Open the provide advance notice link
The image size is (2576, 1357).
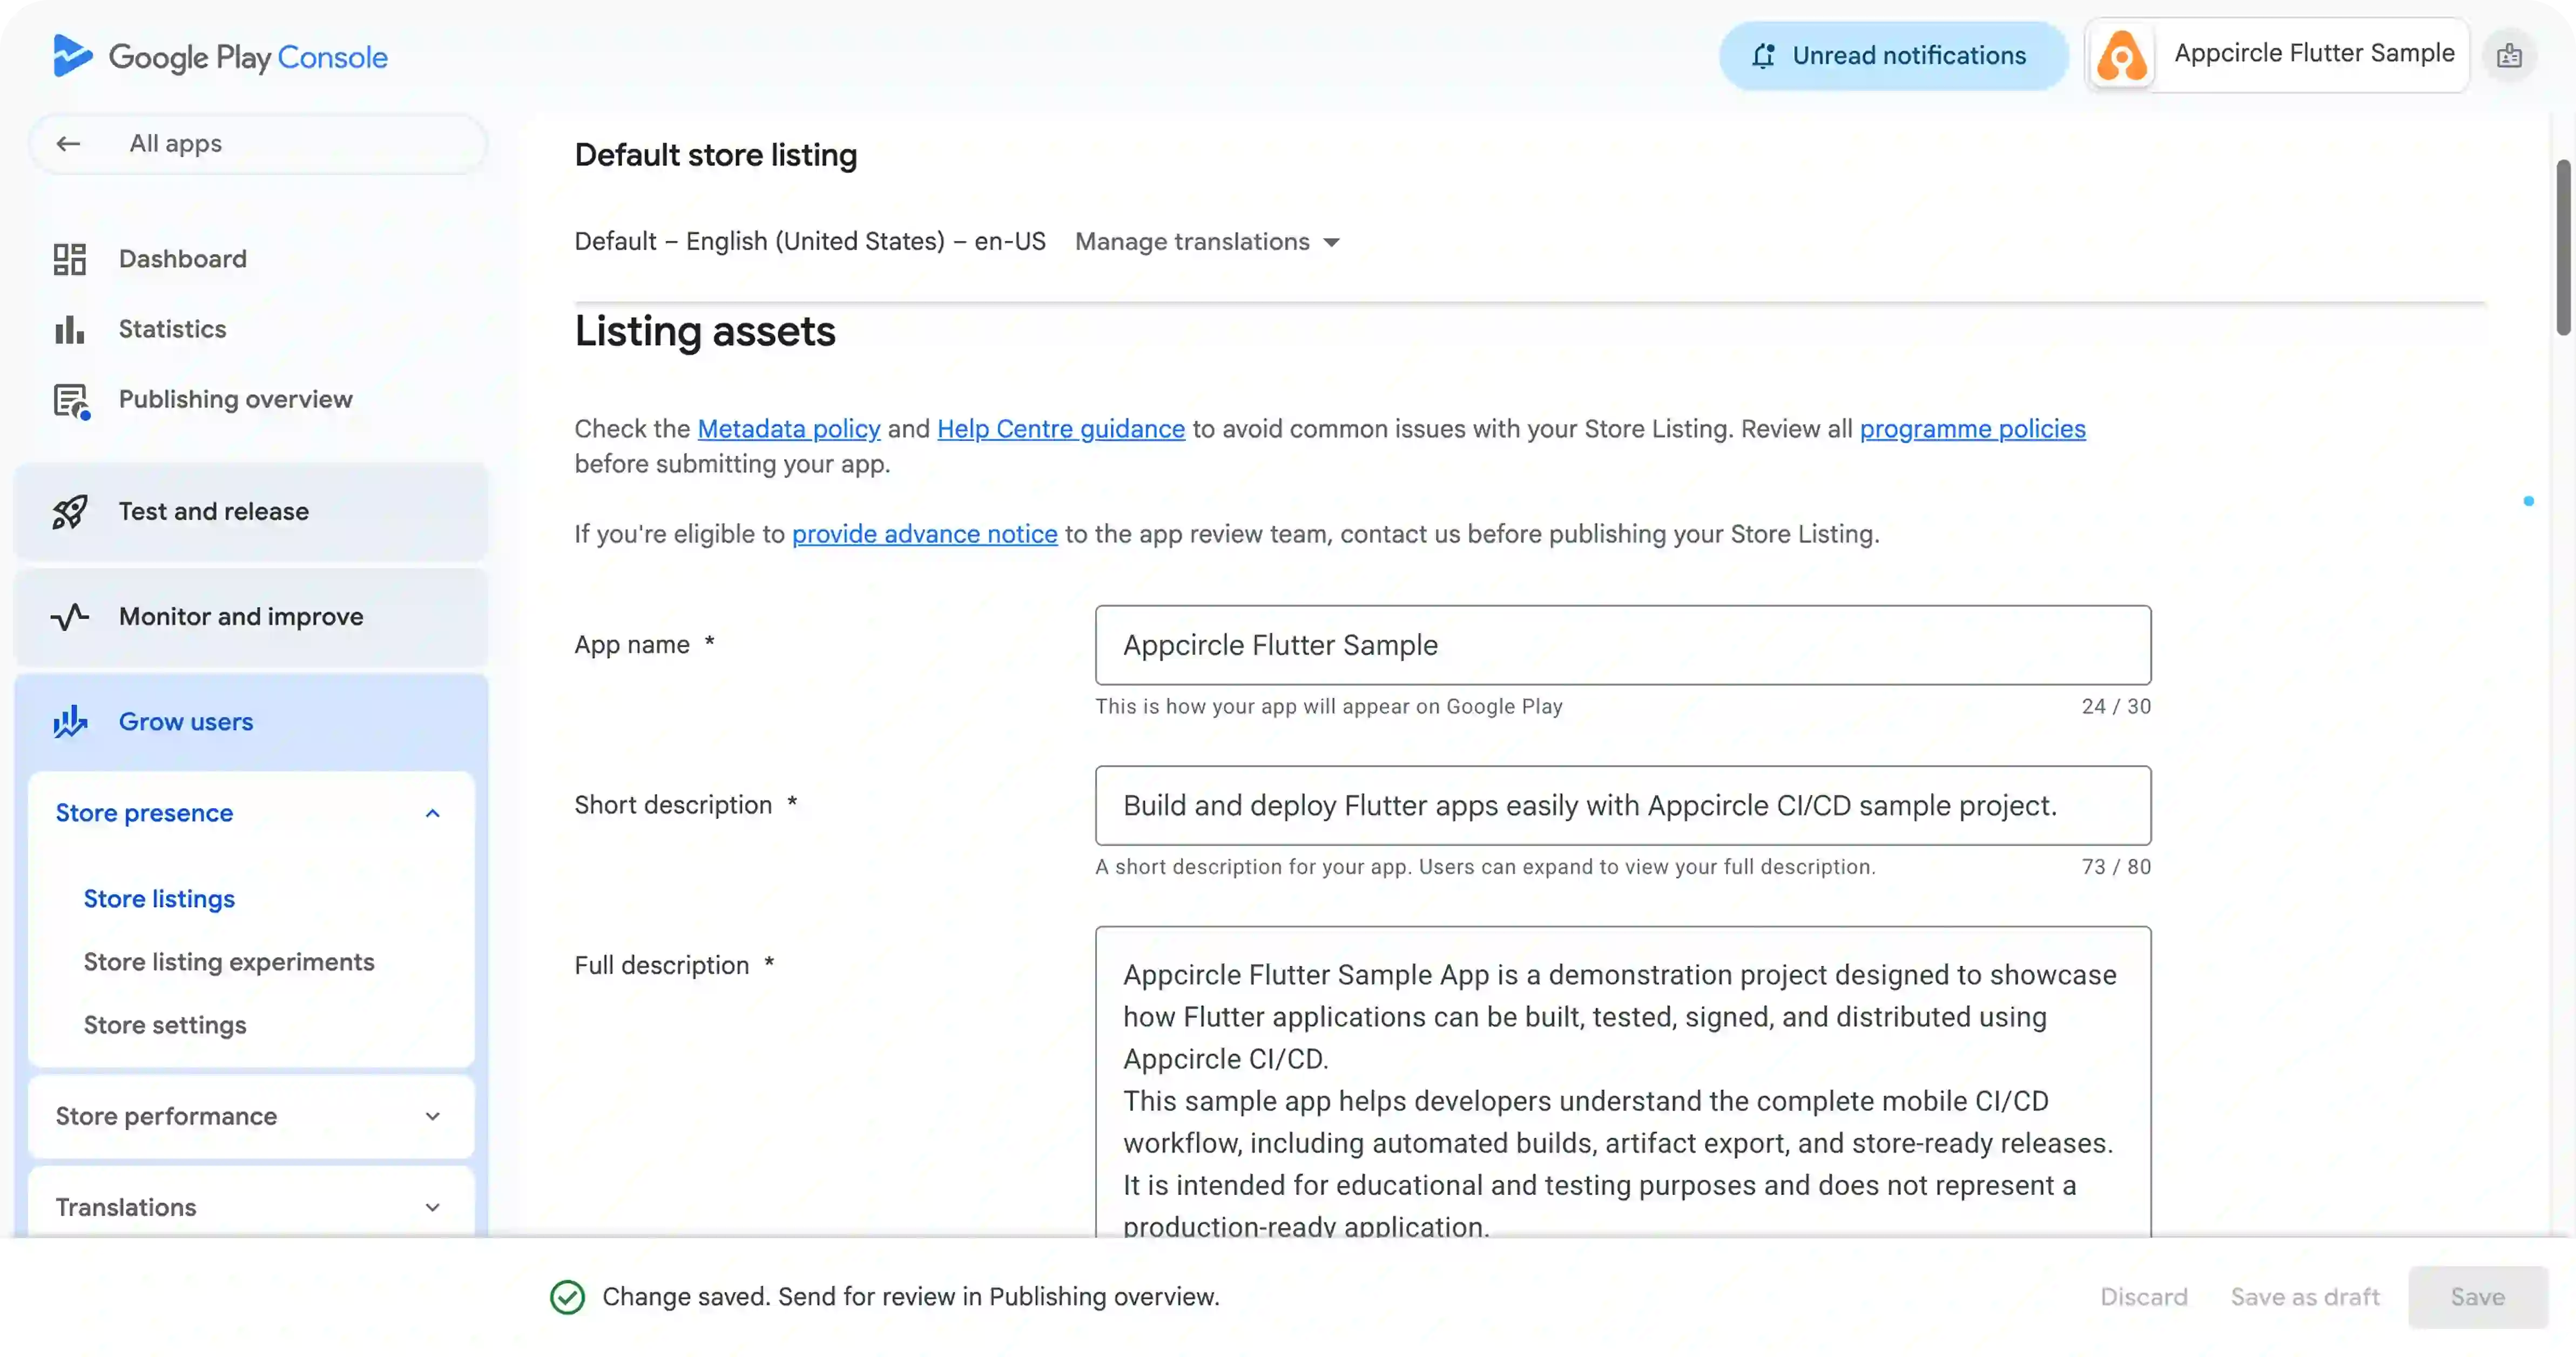coord(924,534)
